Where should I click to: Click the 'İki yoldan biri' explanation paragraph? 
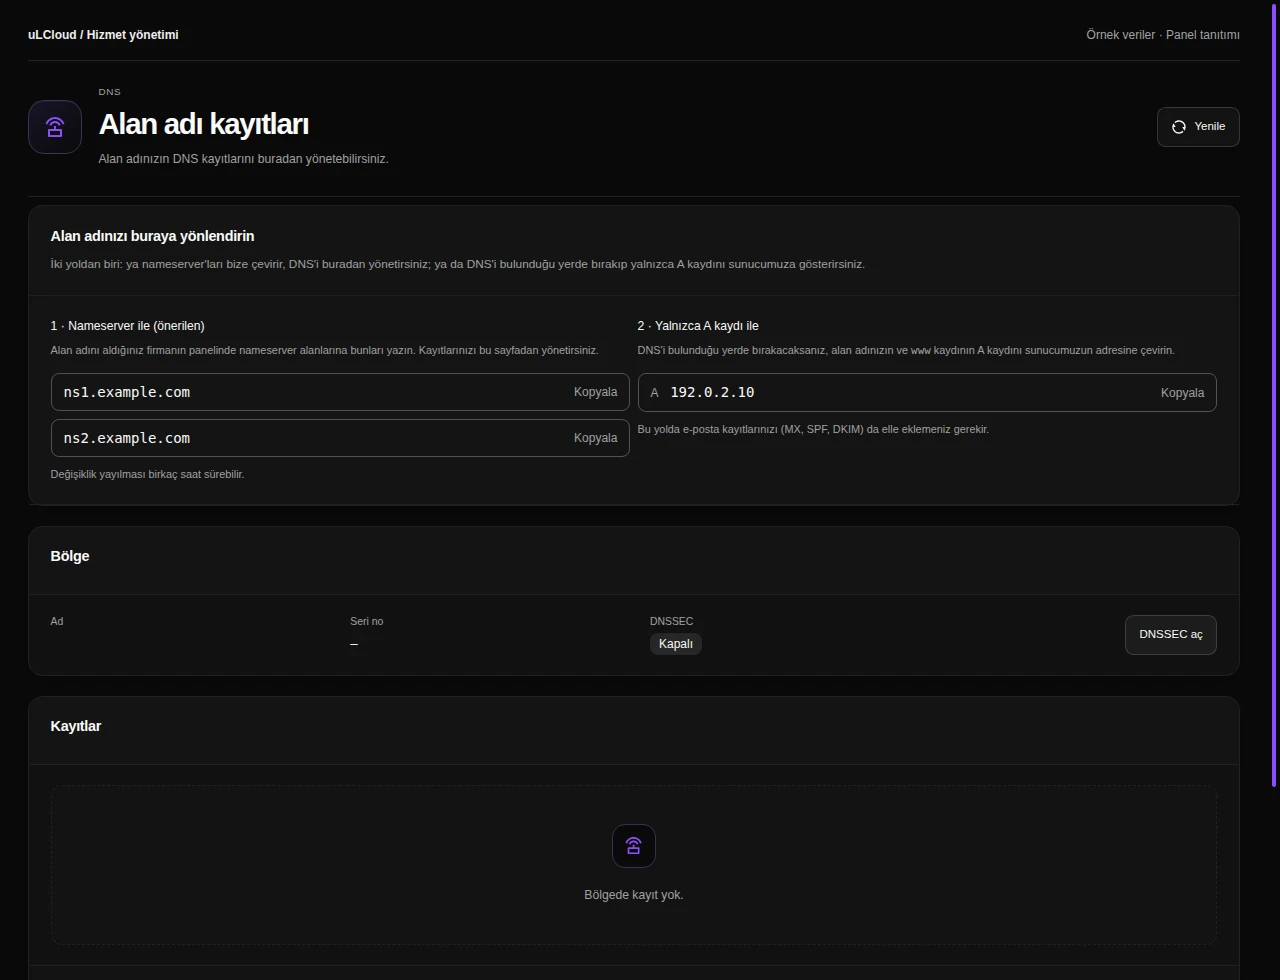(x=458, y=265)
